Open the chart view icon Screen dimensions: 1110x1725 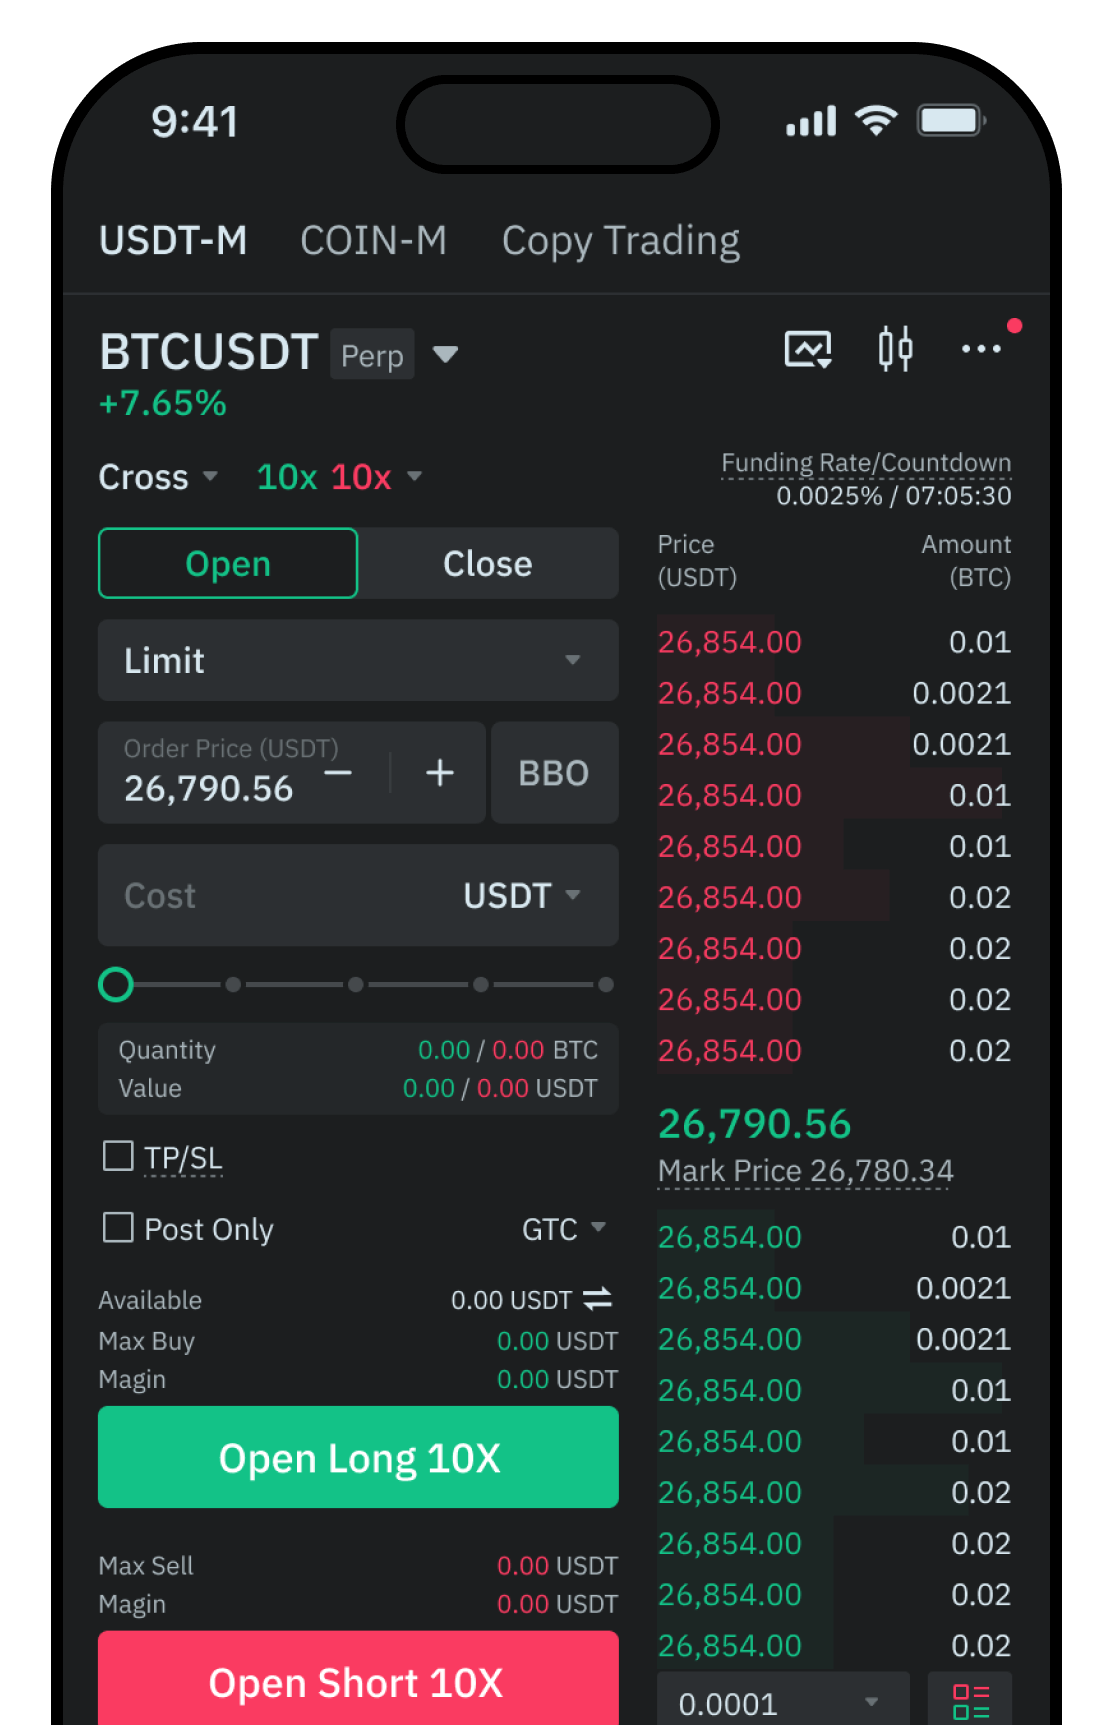click(808, 349)
